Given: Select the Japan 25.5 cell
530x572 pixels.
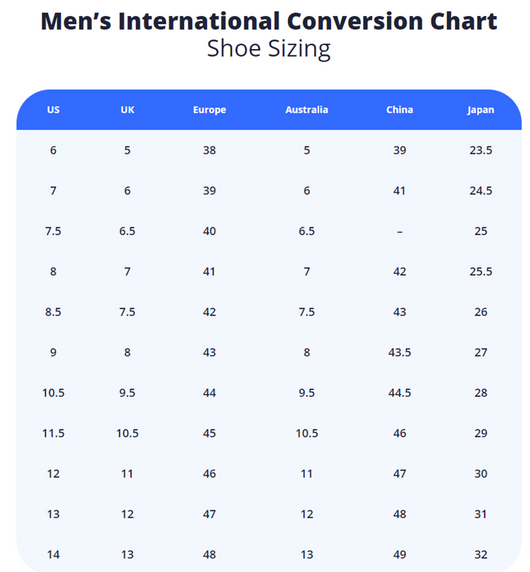Looking at the screenshot, I should tap(481, 271).
